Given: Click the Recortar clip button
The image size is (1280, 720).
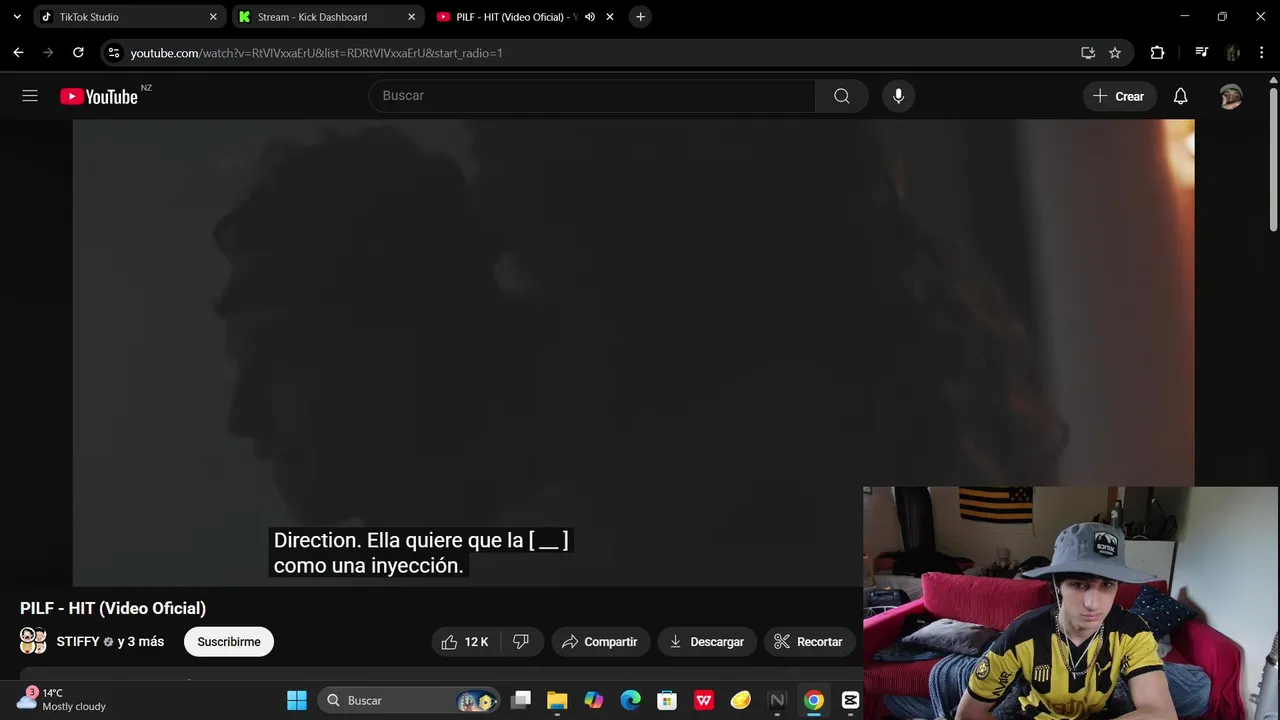Looking at the screenshot, I should point(809,642).
